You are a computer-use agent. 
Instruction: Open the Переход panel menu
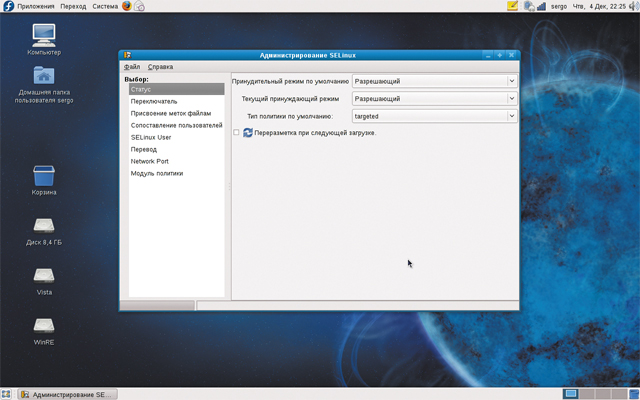pos(73,6)
